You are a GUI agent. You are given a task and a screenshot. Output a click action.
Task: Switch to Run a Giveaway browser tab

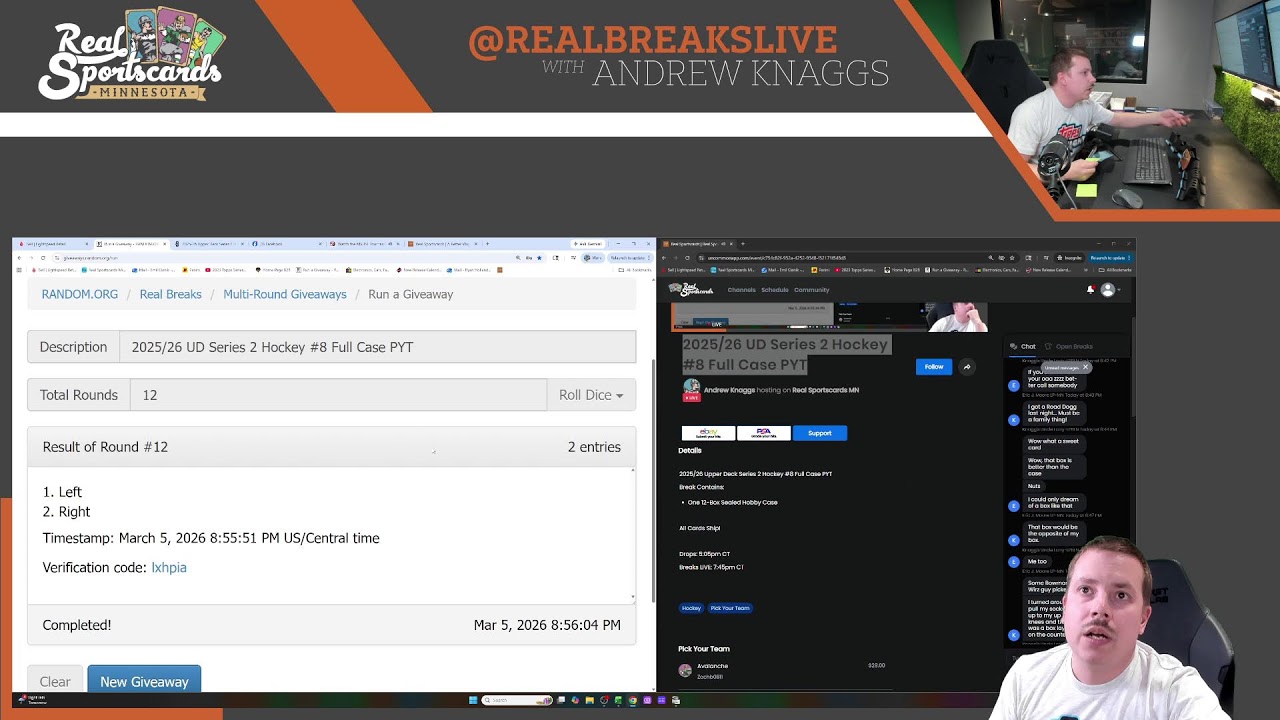coord(131,244)
